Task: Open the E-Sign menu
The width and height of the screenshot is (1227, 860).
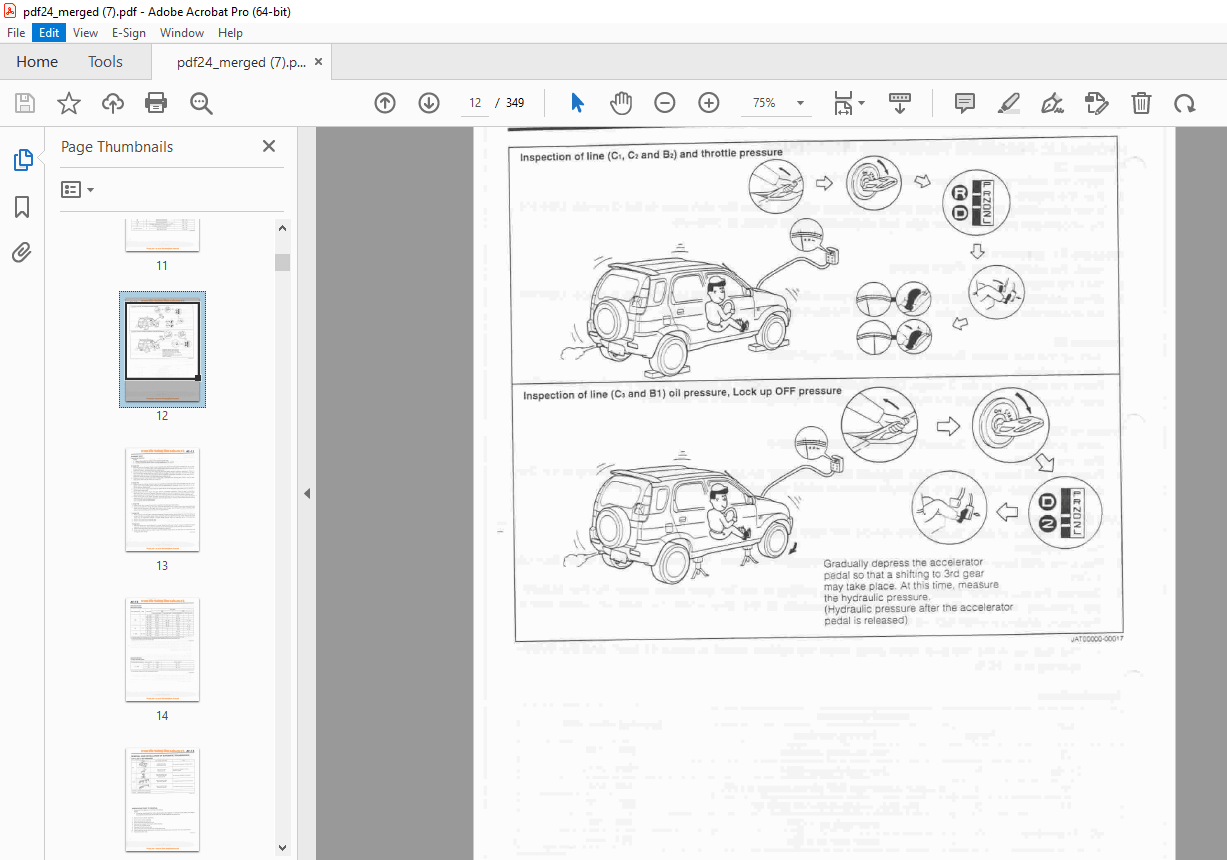Action: 128,32
